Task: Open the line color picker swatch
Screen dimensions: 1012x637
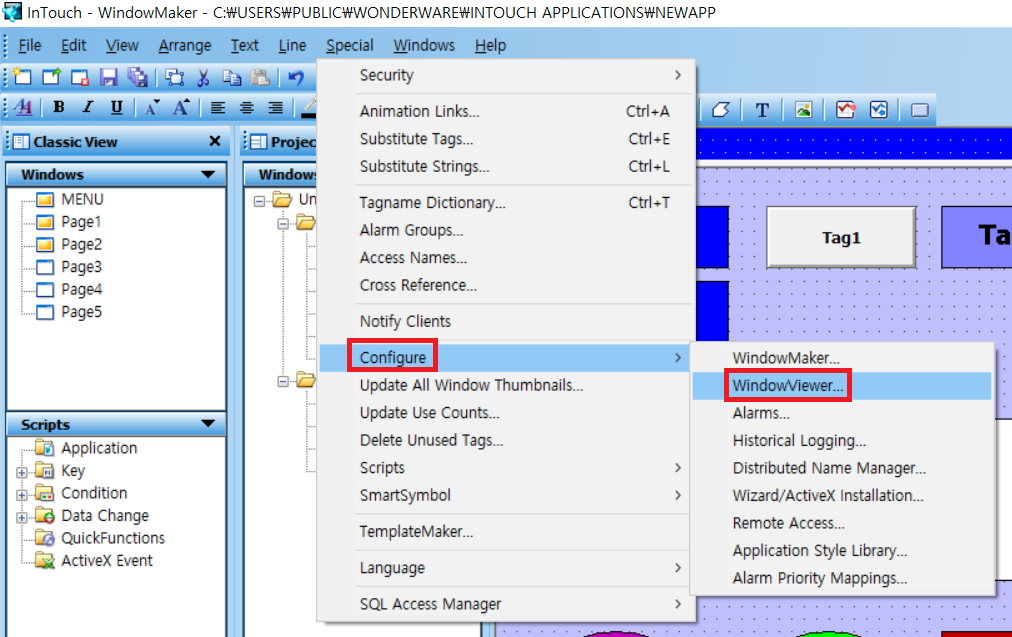Action: click(x=309, y=108)
